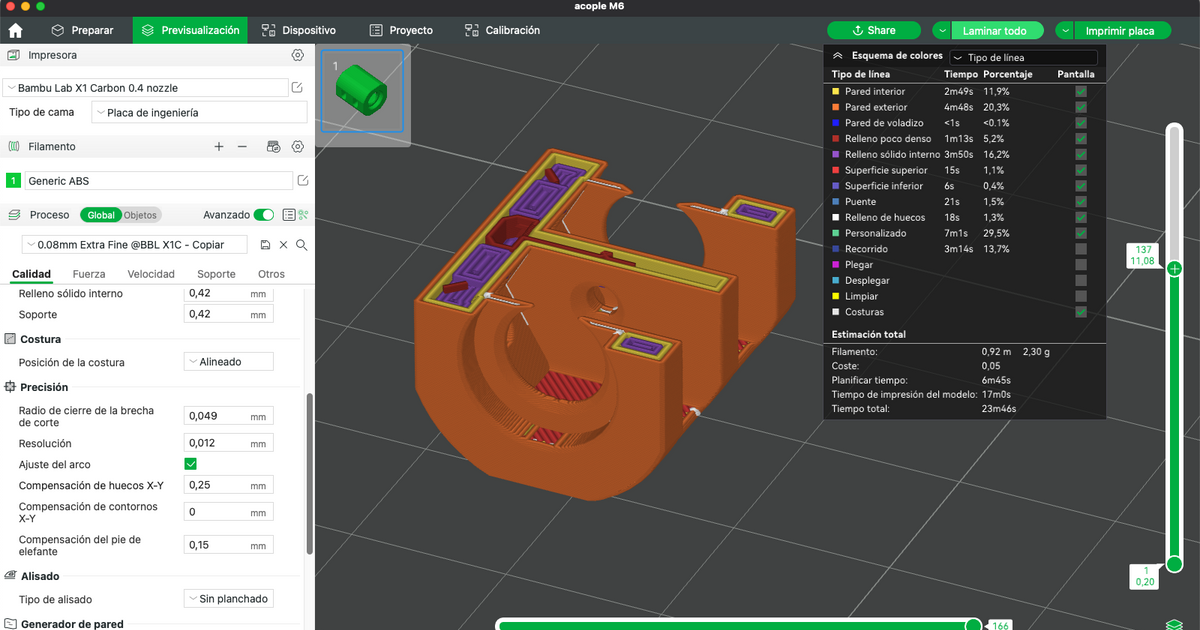The width and height of the screenshot is (1200, 630).
Task: Open printer settings gear in Impresora section
Action: coord(297,55)
